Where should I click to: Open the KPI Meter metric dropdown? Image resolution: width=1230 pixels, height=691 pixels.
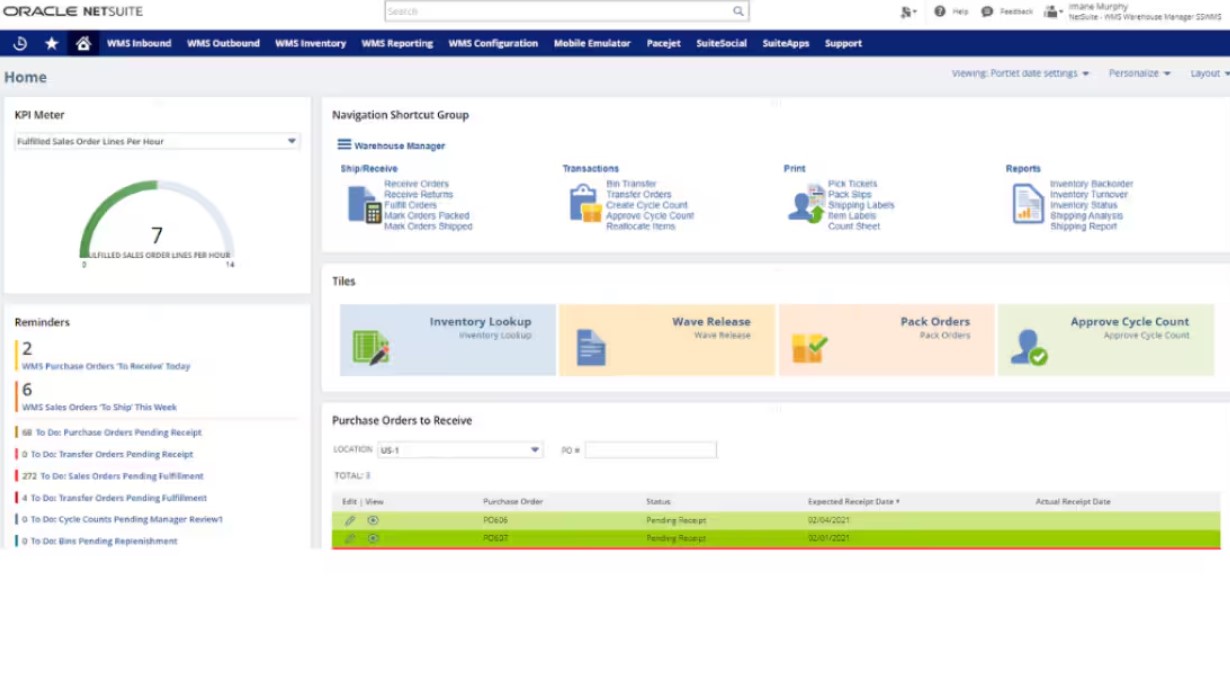293,141
